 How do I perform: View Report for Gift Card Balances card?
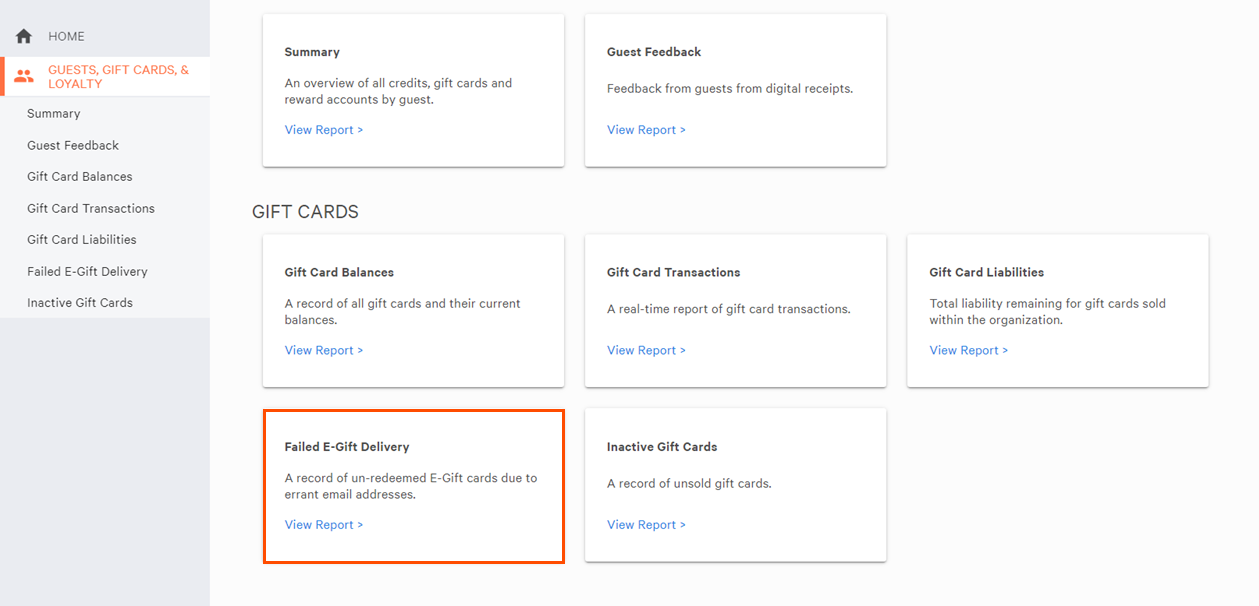click(324, 350)
